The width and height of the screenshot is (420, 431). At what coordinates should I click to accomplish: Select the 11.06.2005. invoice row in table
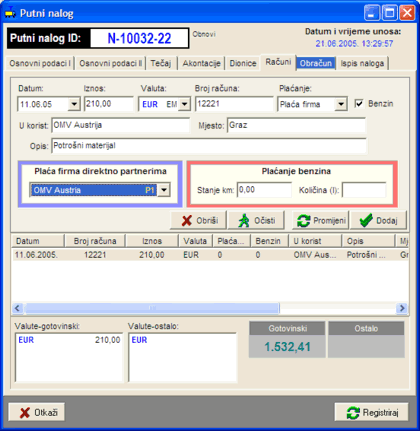210,255
